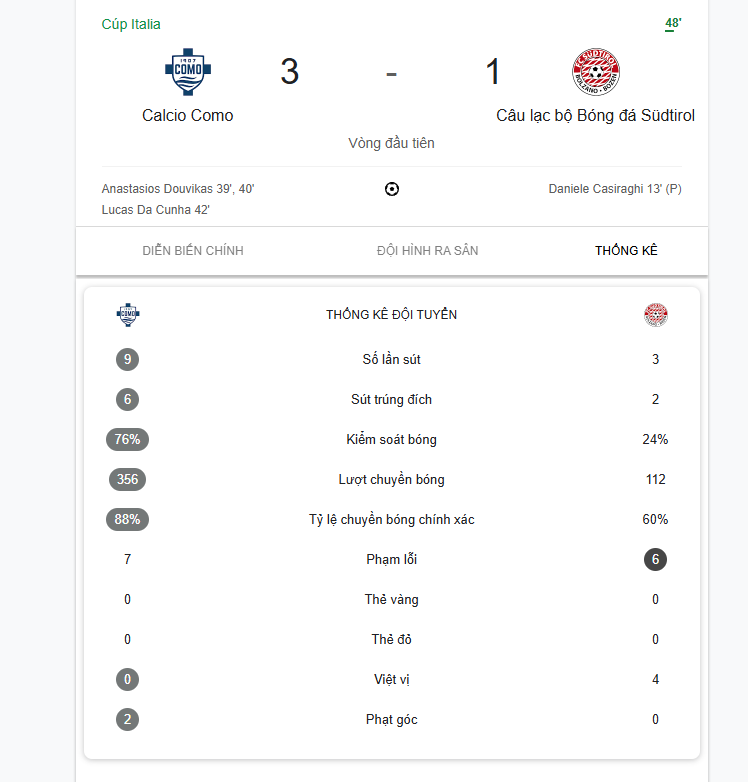The width and height of the screenshot is (748, 782).
Task: Click the small Südtirol logo in stats card
Action: pos(656,315)
